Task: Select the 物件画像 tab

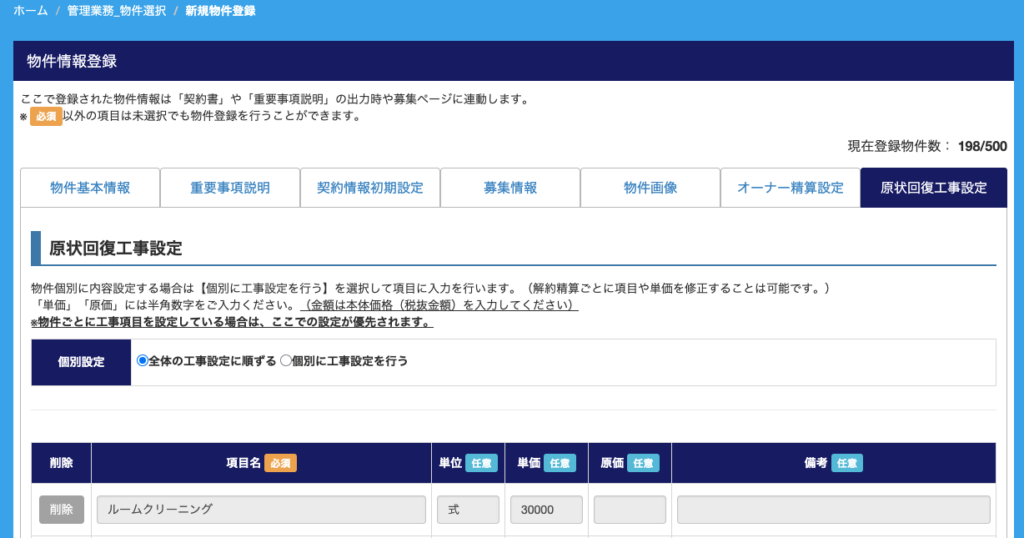Action: 650,188
